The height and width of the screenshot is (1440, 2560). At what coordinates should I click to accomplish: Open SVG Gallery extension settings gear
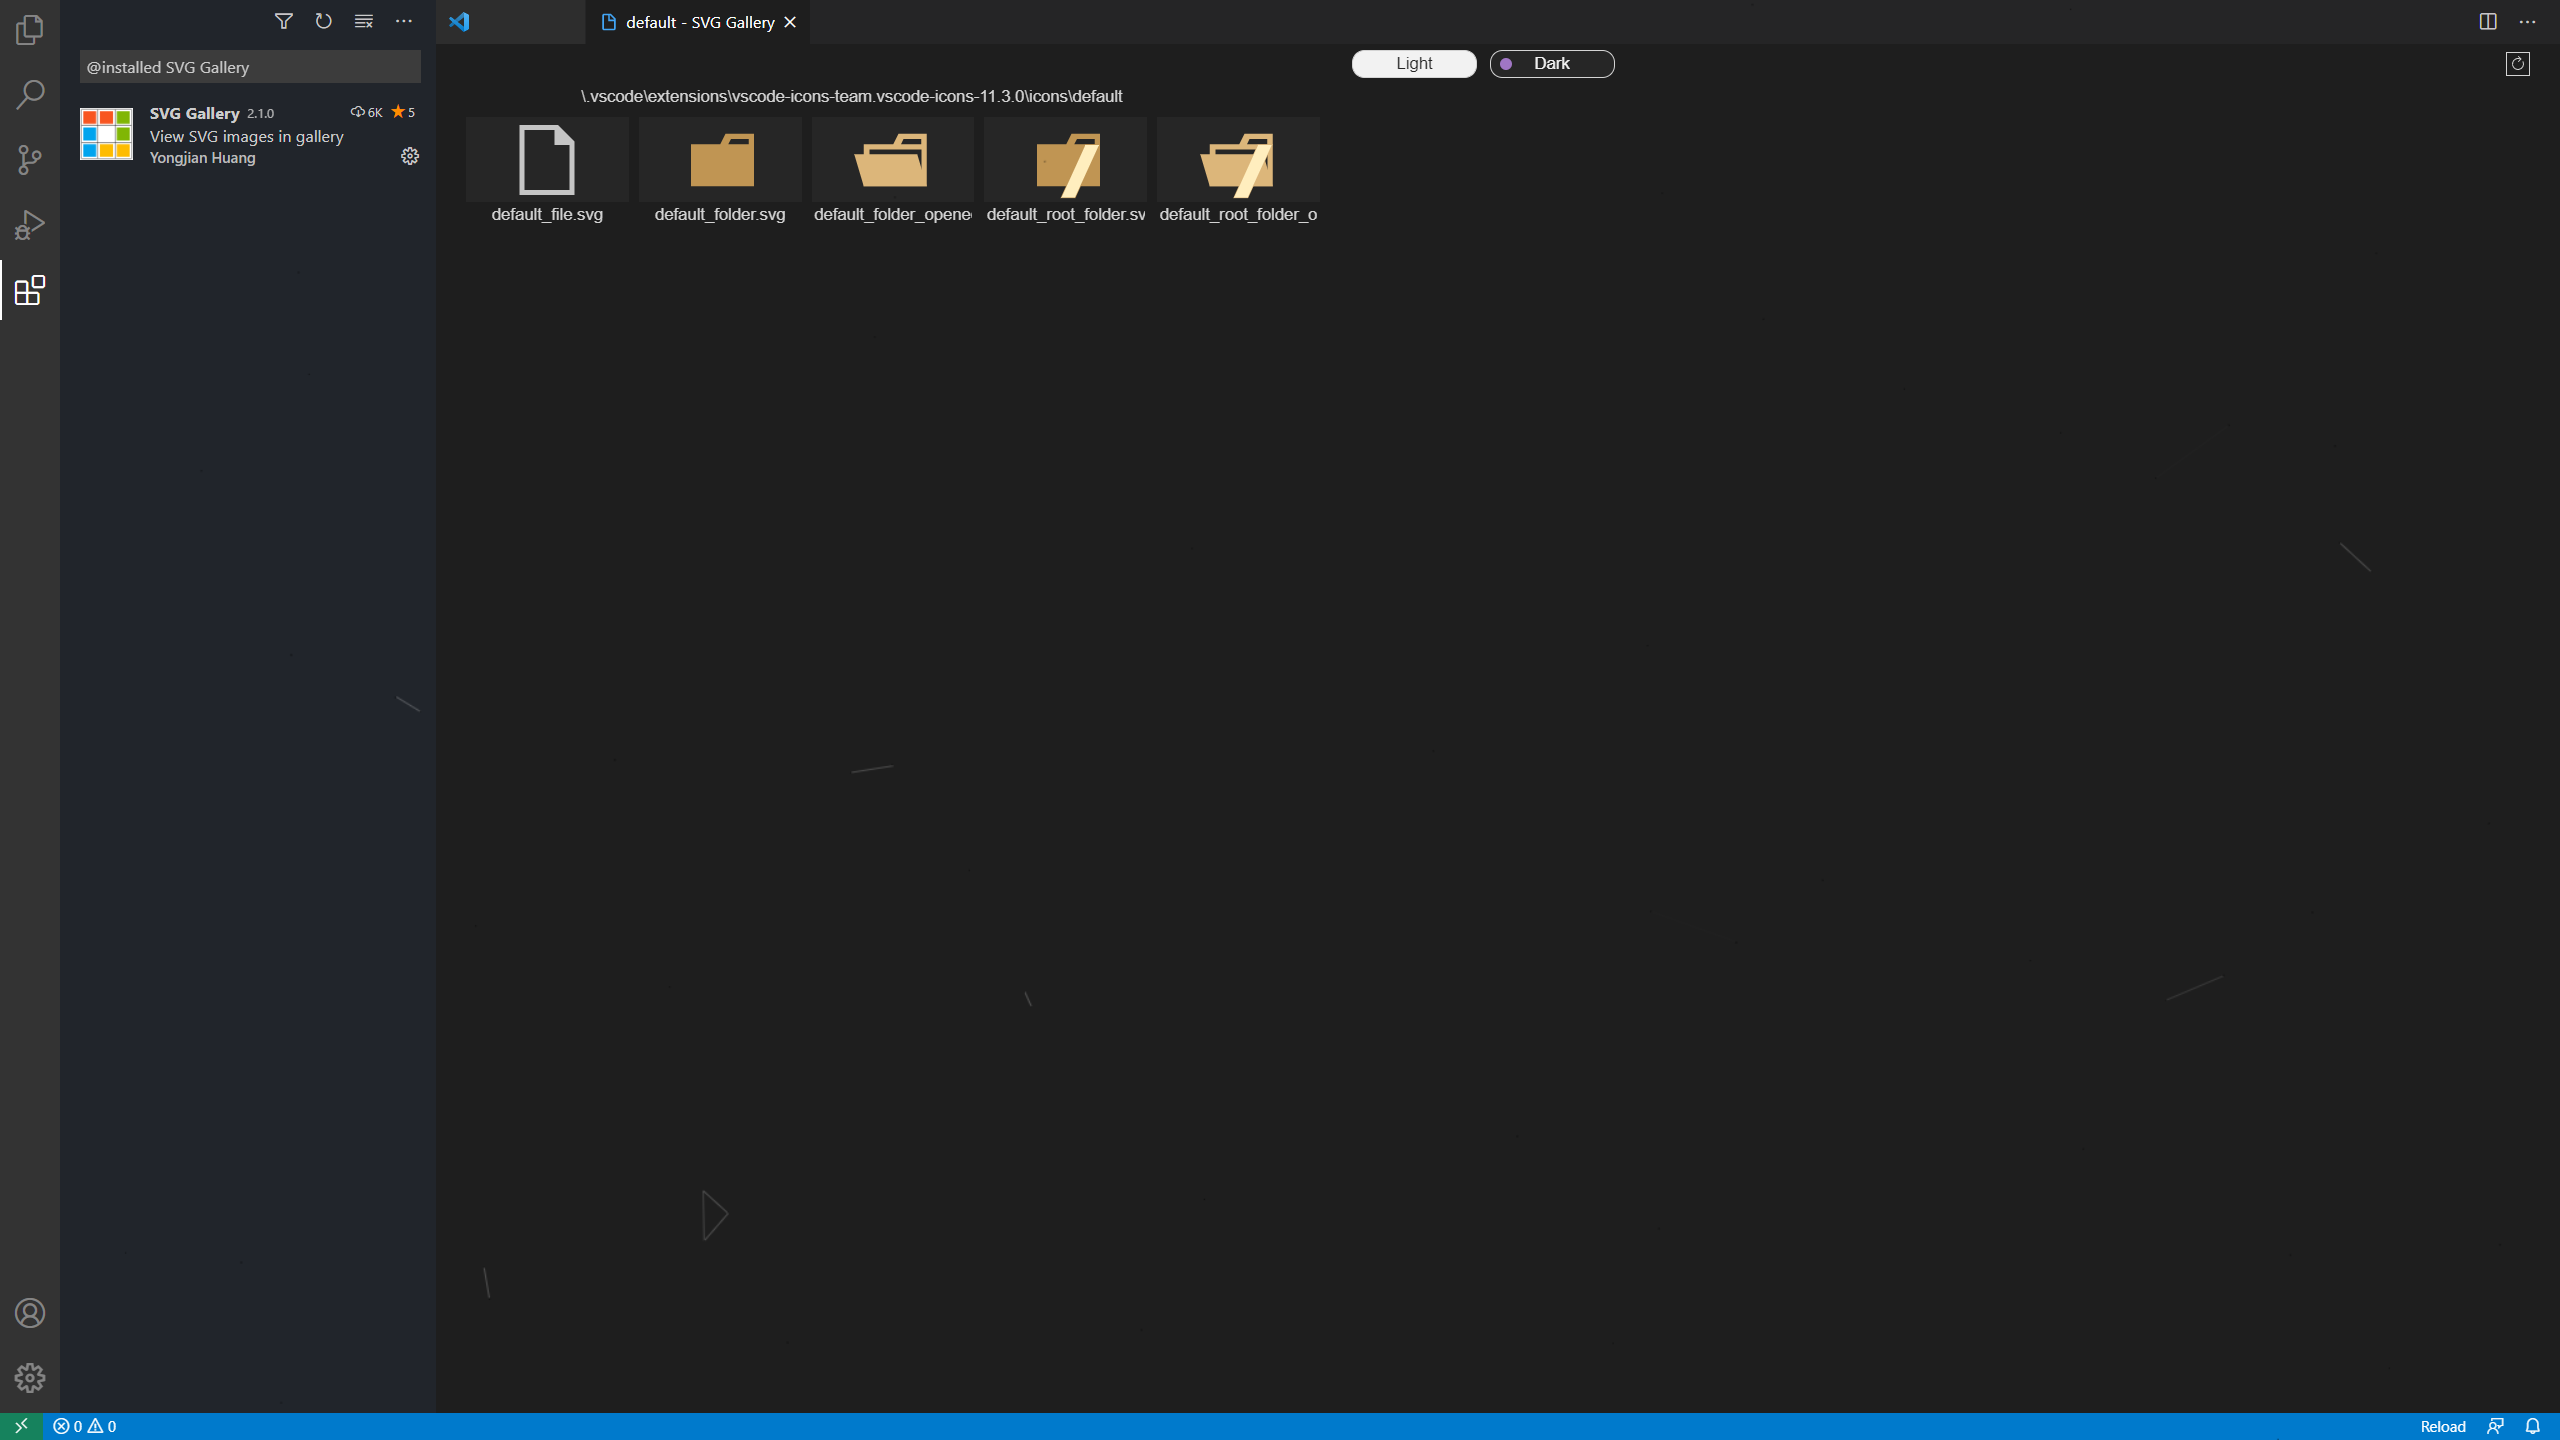tap(410, 156)
